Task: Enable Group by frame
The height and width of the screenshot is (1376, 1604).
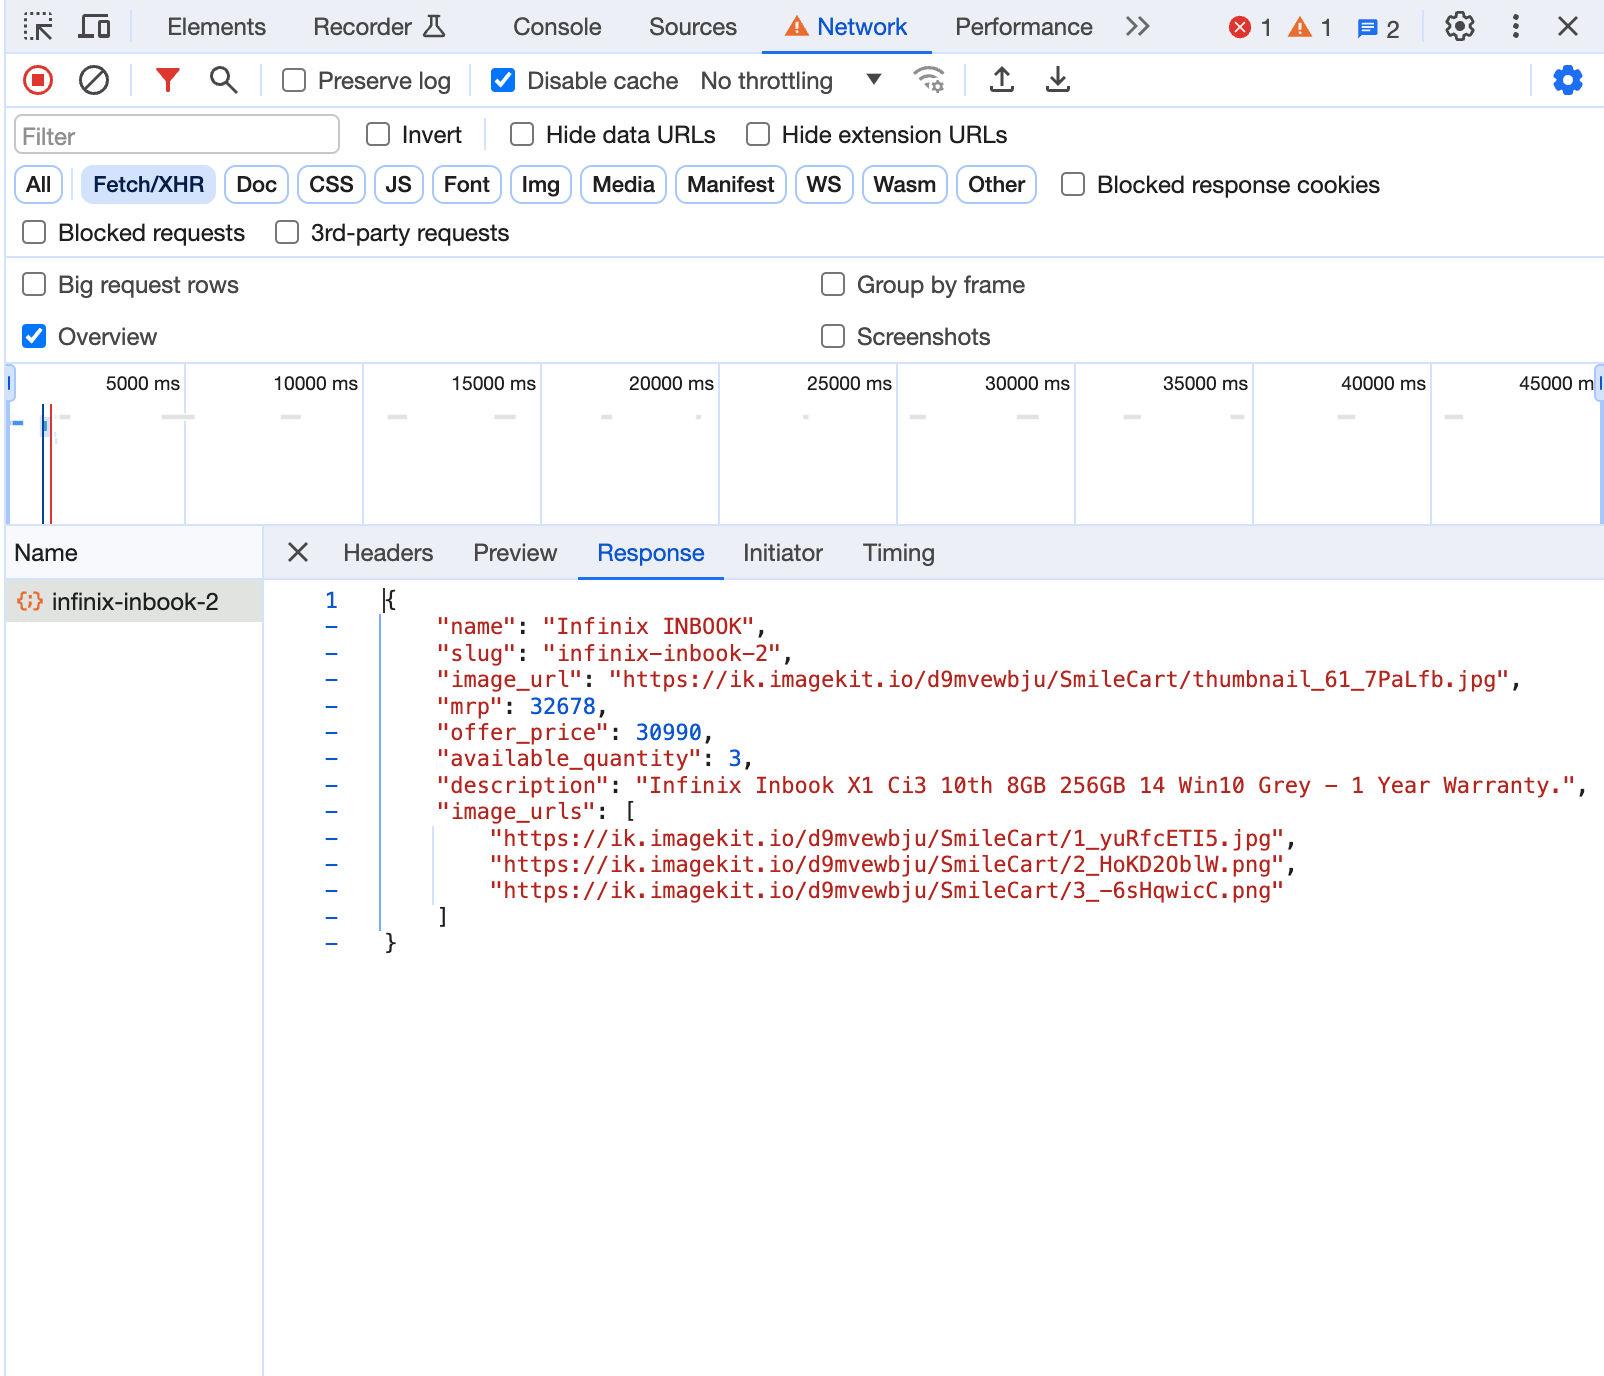Action: pos(833,284)
